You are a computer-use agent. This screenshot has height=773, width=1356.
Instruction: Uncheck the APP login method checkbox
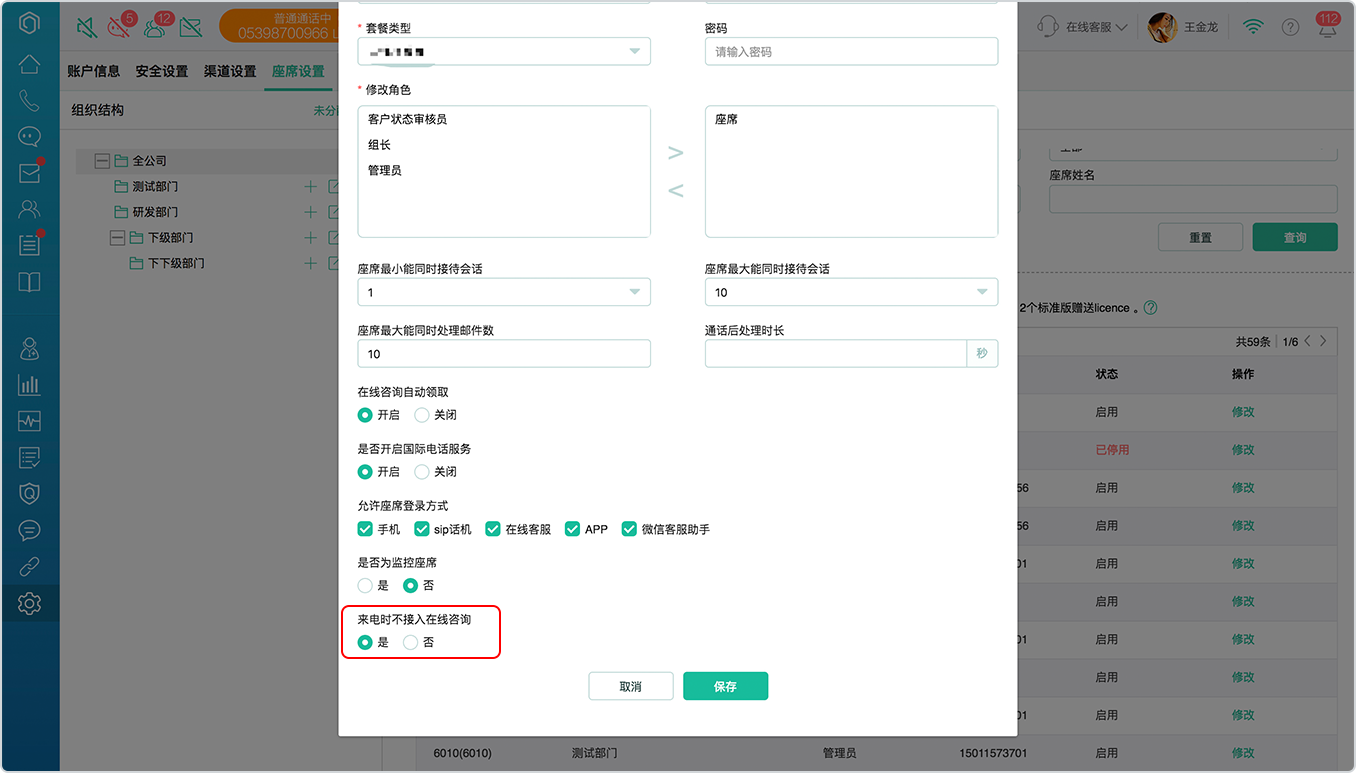[572, 529]
